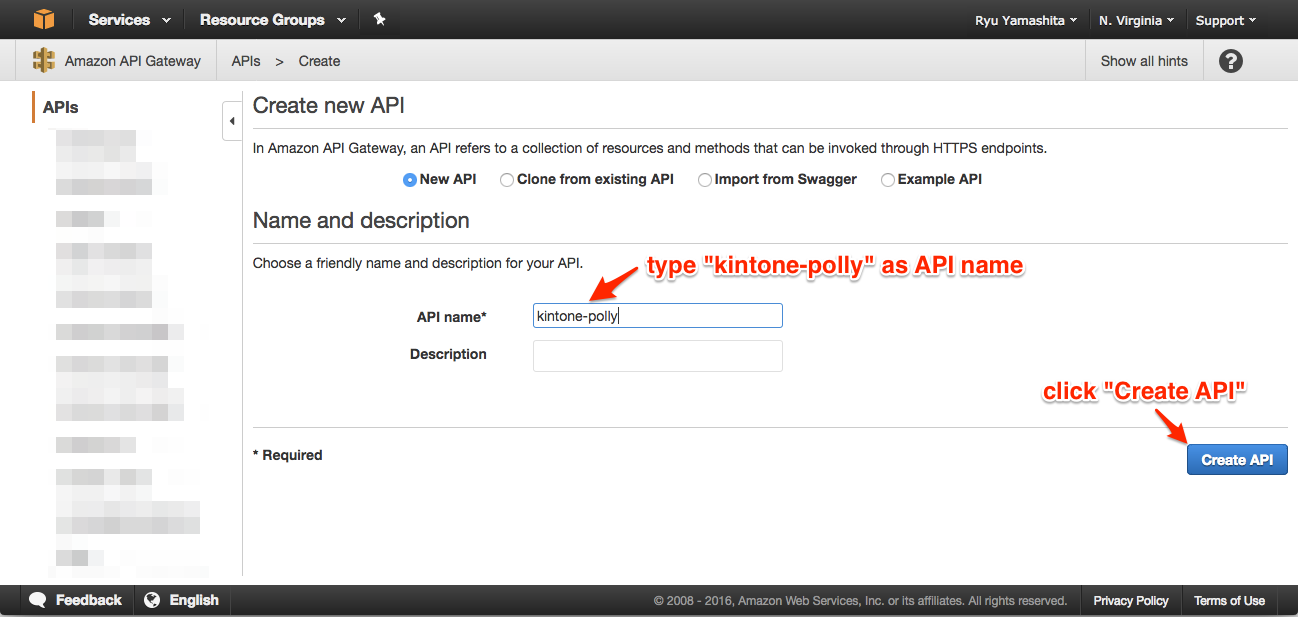This screenshot has width=1298, height=617.
Task: Focus the Description input field
Action: (658, 356)
